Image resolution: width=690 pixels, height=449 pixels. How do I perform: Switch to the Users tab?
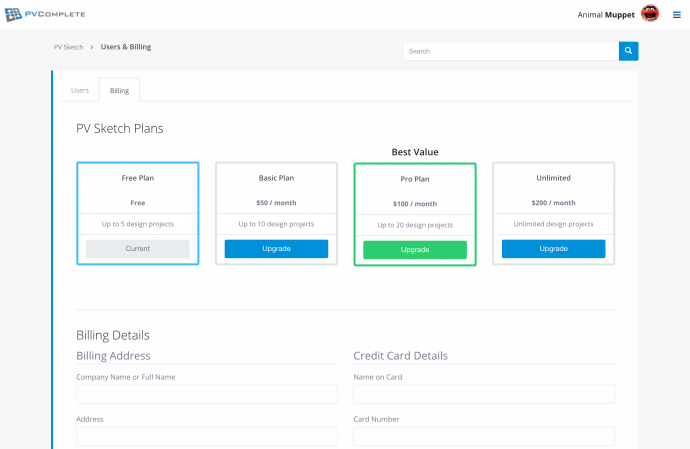[80, 90]
